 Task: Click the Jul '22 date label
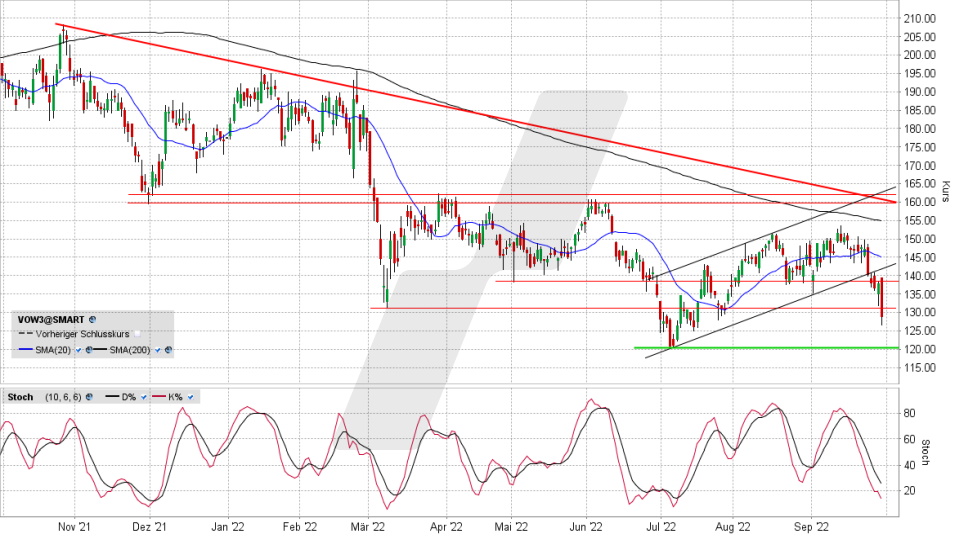[x=661, y=527]
